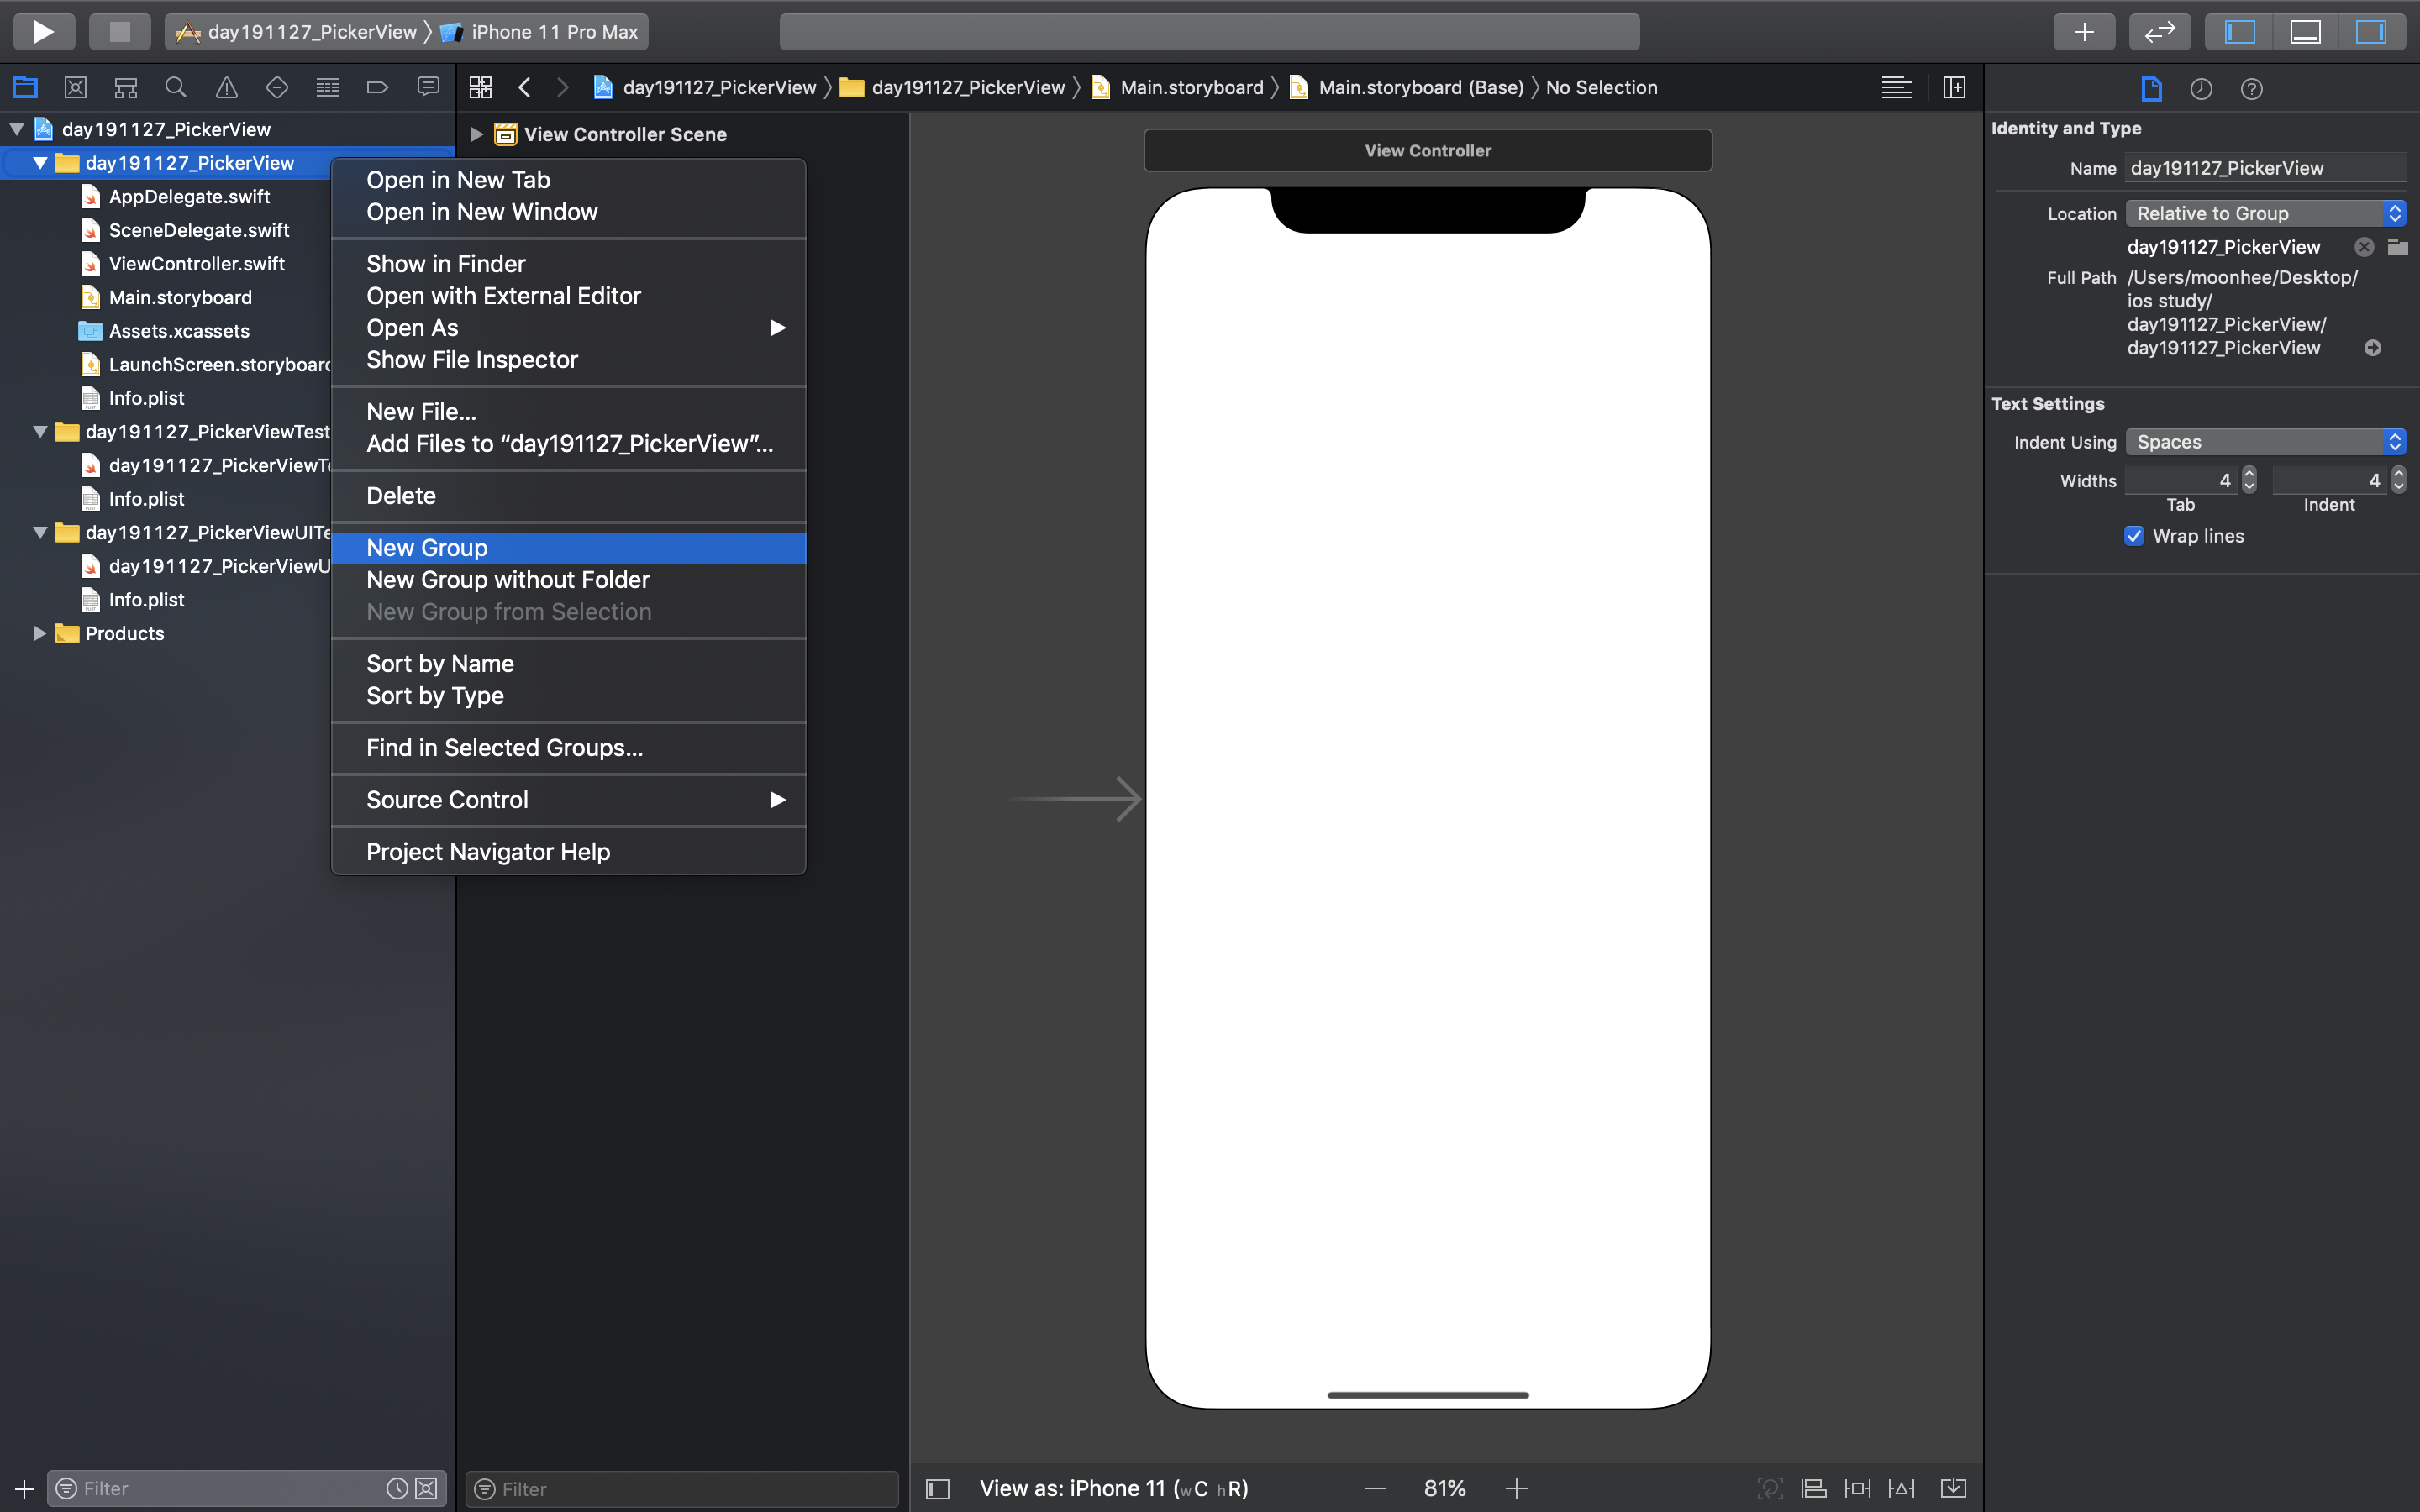Toggle the Inspectors panel visibility
Image resolution: width=2420 pixels, height=1512 pixels.
pos(2370,31)
